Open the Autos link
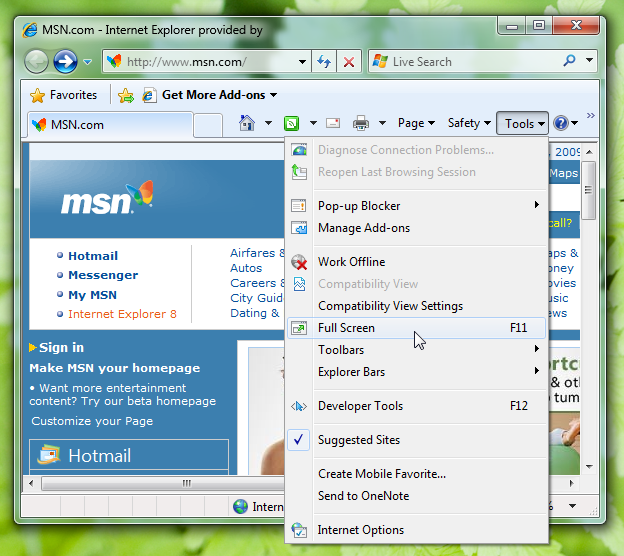This screenshot has width=624, height=556. tap(246, 268)
